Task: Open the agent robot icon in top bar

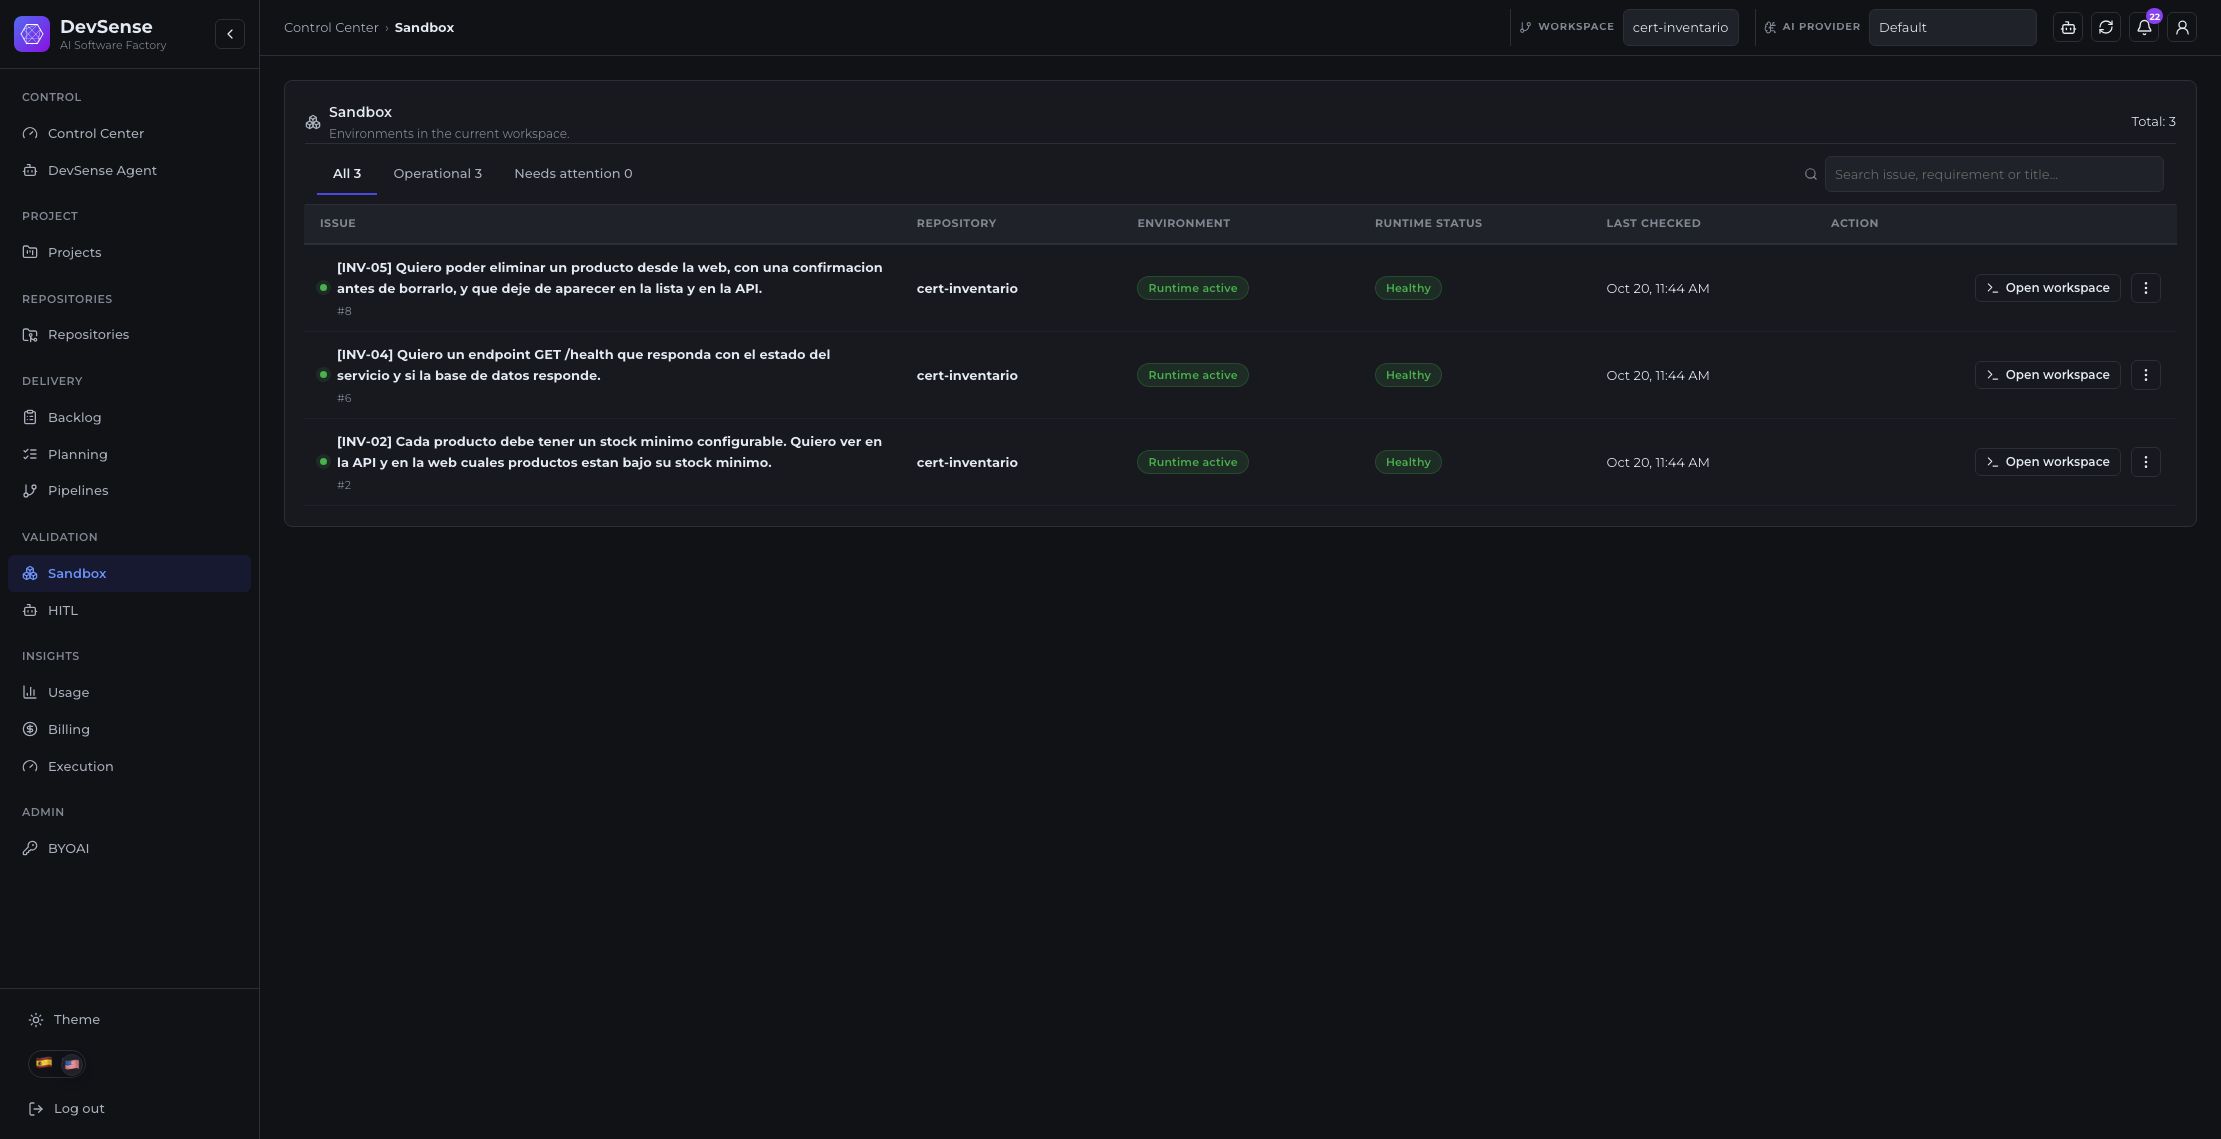Action: (2068, 28)
